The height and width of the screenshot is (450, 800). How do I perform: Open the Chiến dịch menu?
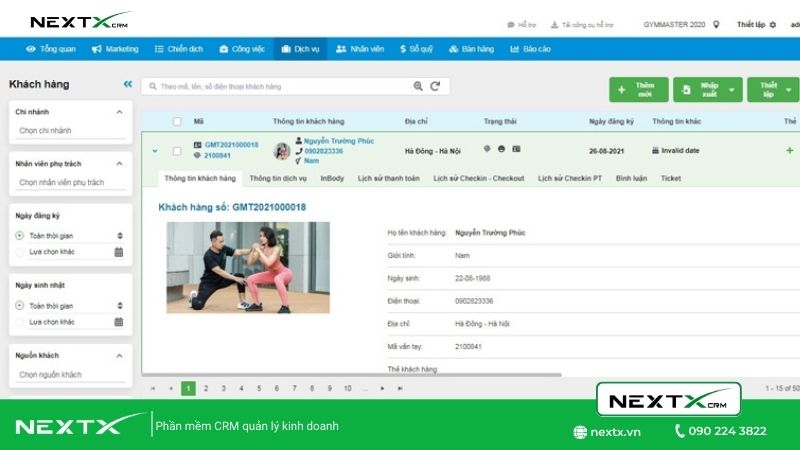pyautogui.click(x=179, y=49)
